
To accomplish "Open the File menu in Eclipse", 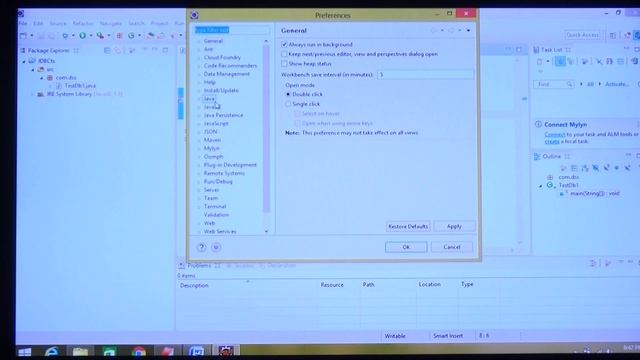I will click(23, 23).
